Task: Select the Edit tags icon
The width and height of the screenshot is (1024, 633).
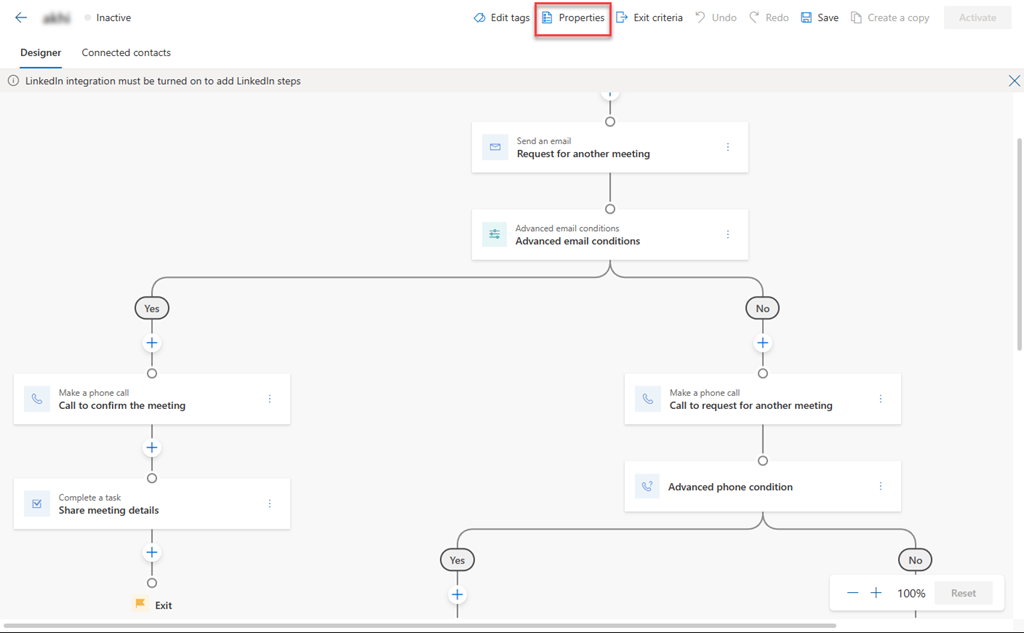Action: [479, 17]
